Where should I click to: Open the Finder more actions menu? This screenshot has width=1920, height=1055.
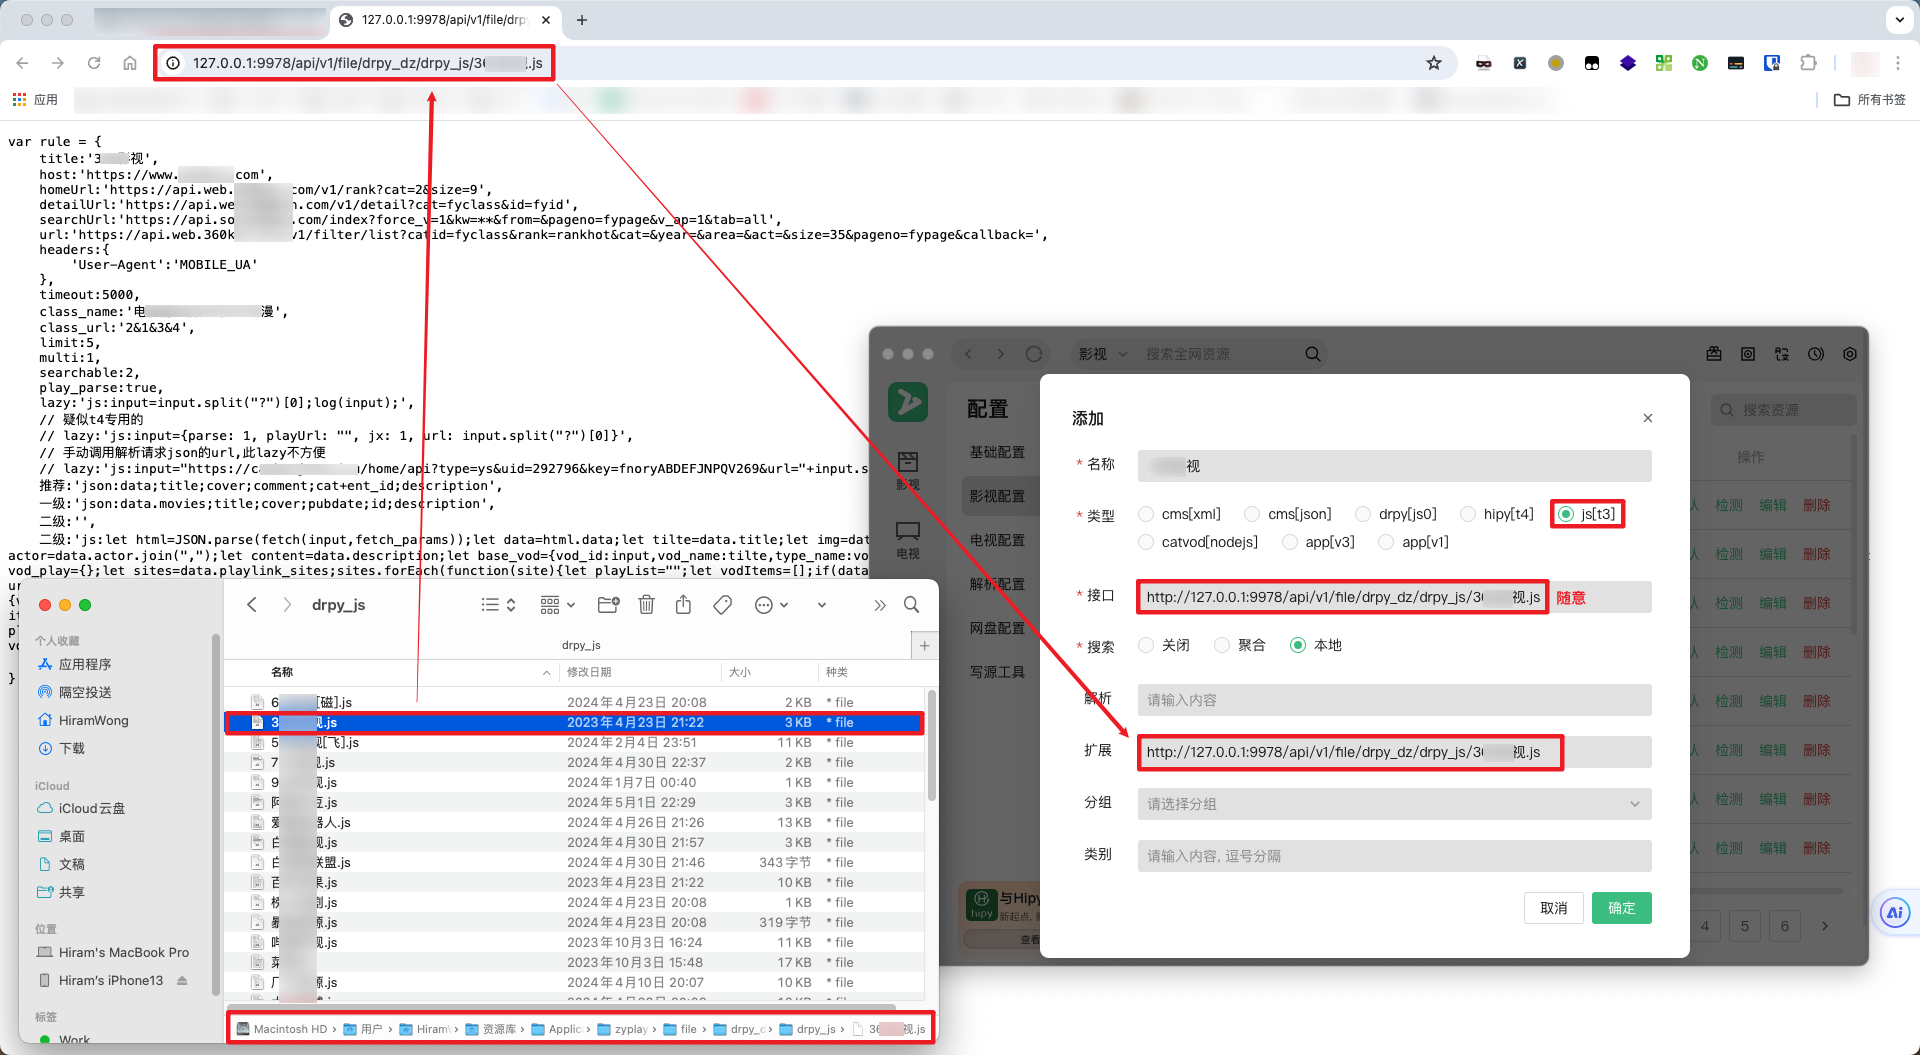point(771,605)
